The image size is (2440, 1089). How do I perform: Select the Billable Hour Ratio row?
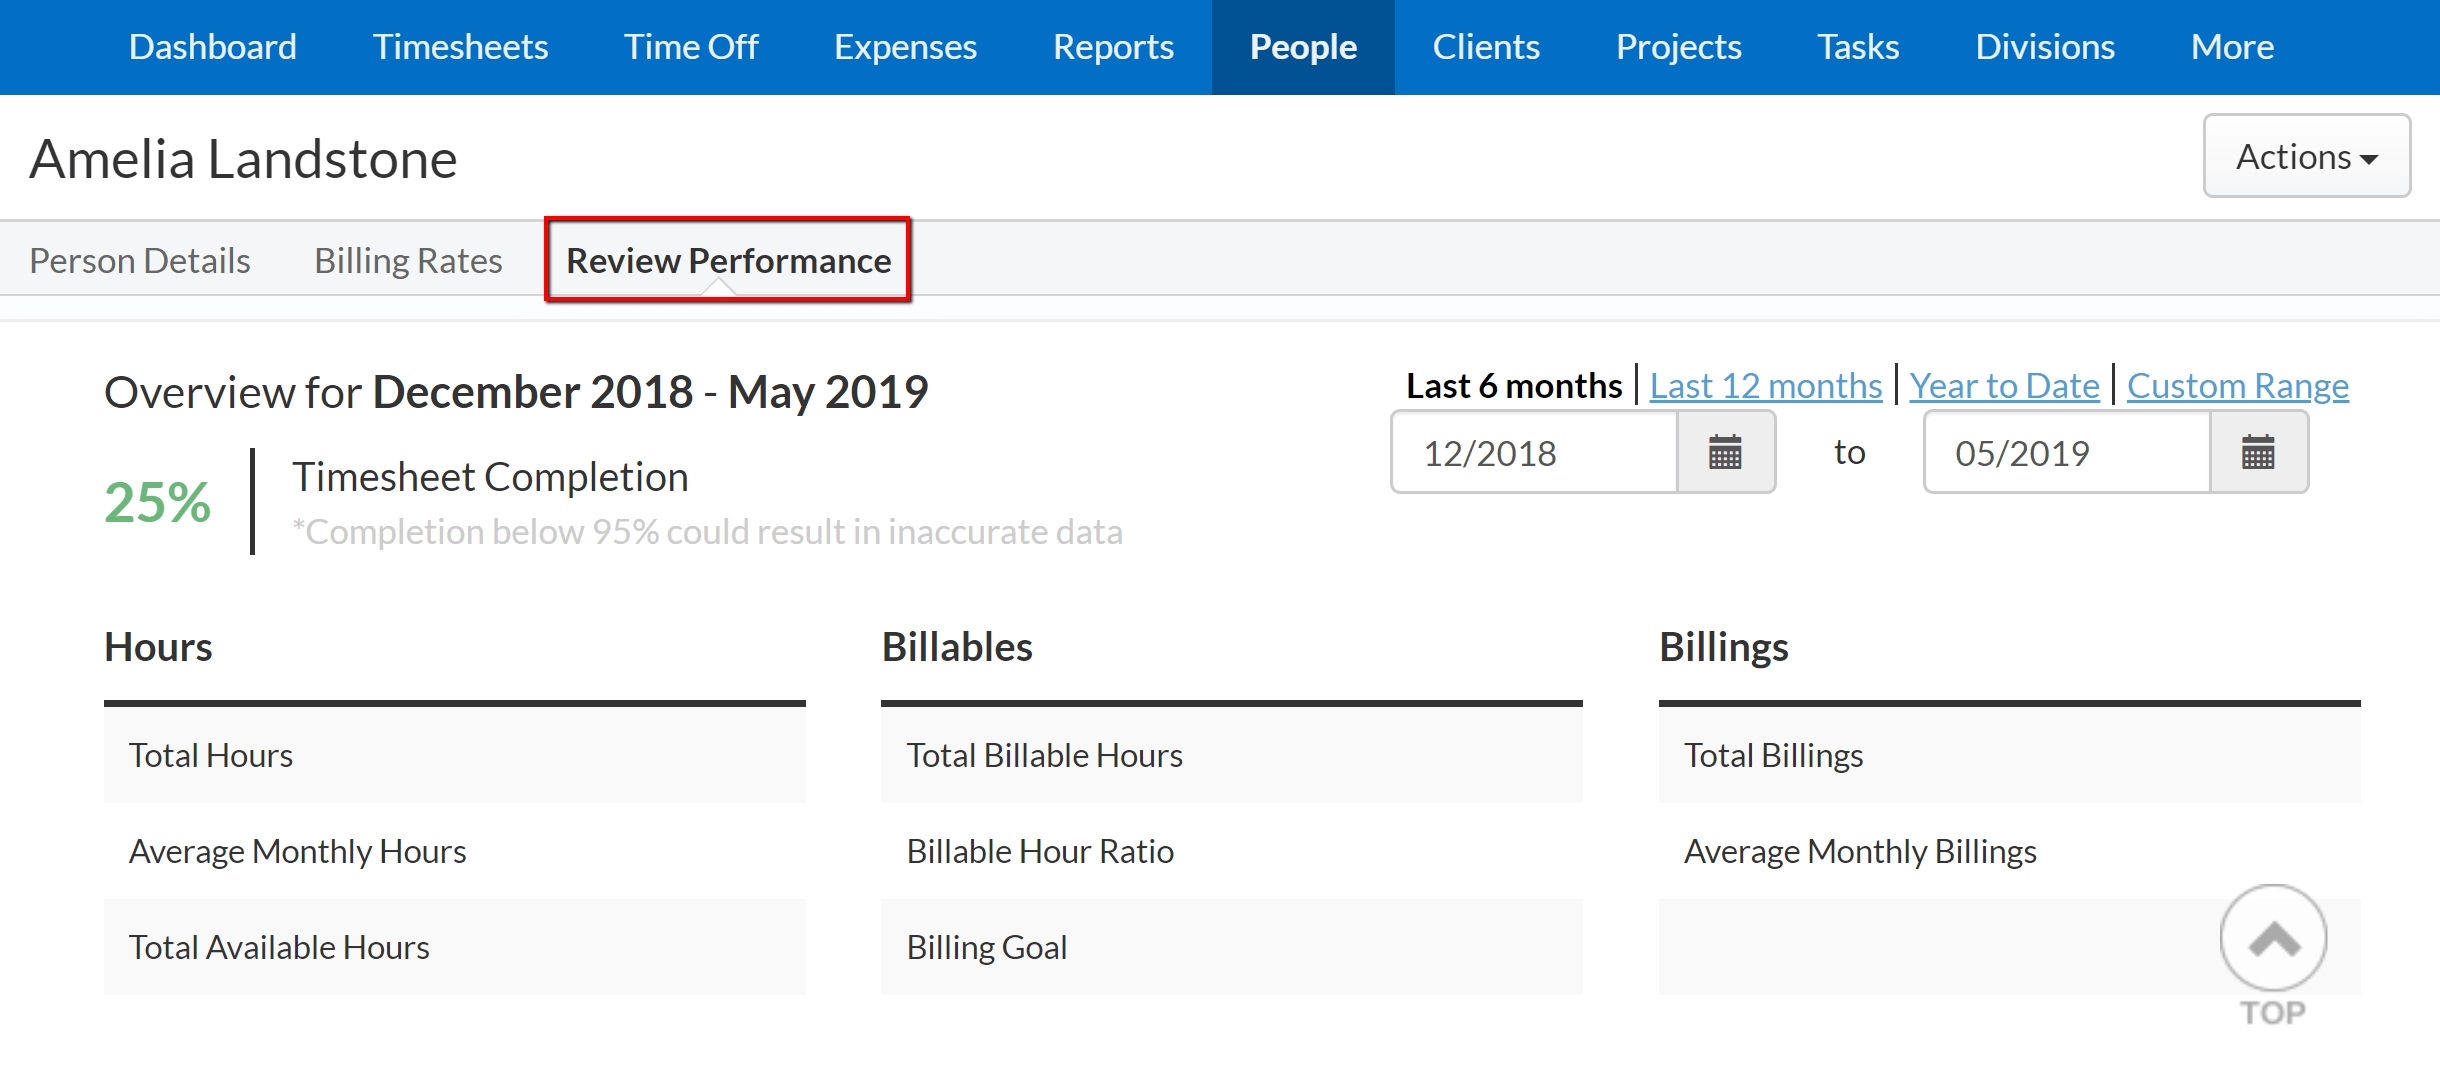(x=1232, y=851)
